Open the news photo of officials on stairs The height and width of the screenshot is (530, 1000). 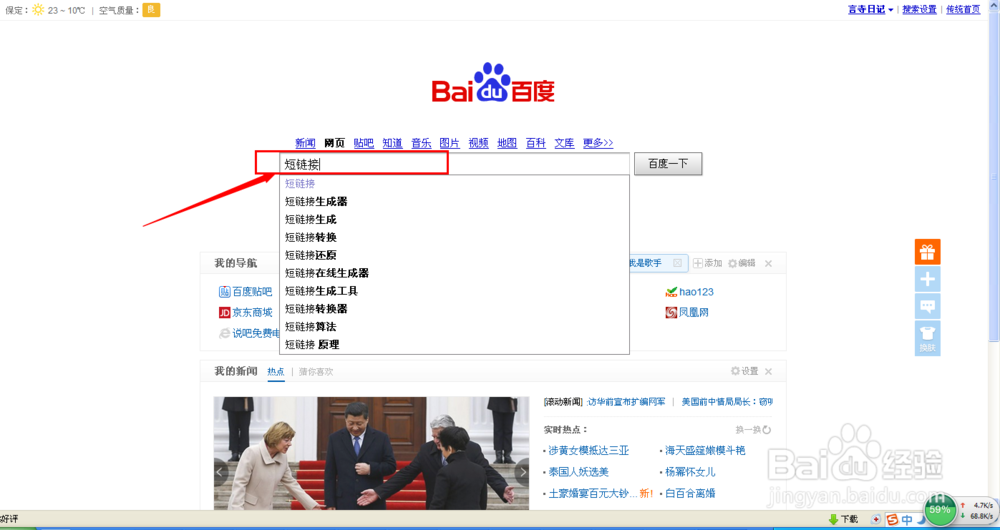pyautogui.click(x=371, y=453)
